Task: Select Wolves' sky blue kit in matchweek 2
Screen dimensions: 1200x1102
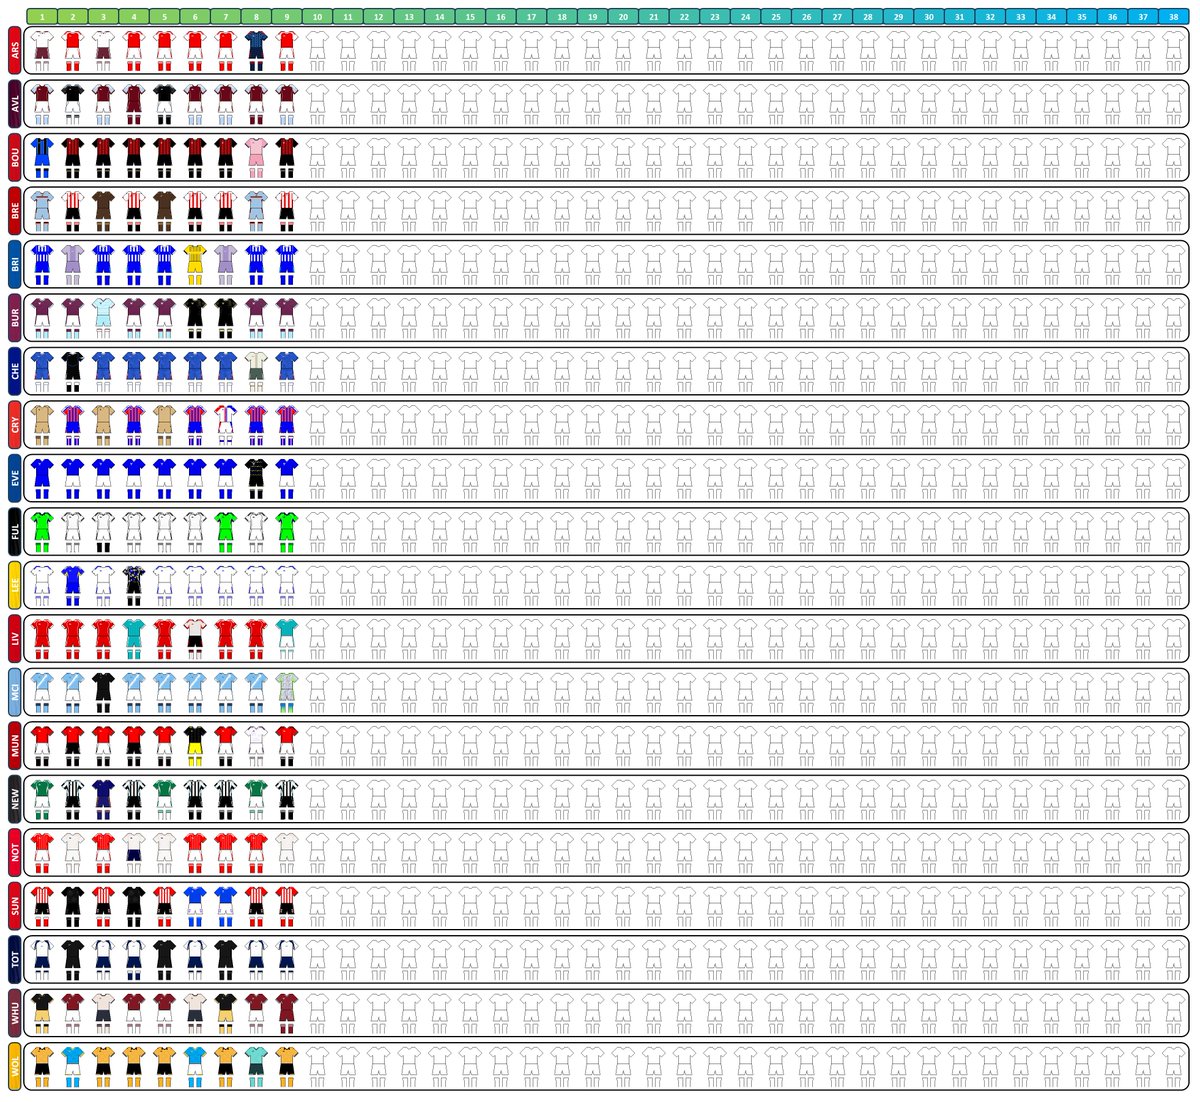Action: (73, 1068)
